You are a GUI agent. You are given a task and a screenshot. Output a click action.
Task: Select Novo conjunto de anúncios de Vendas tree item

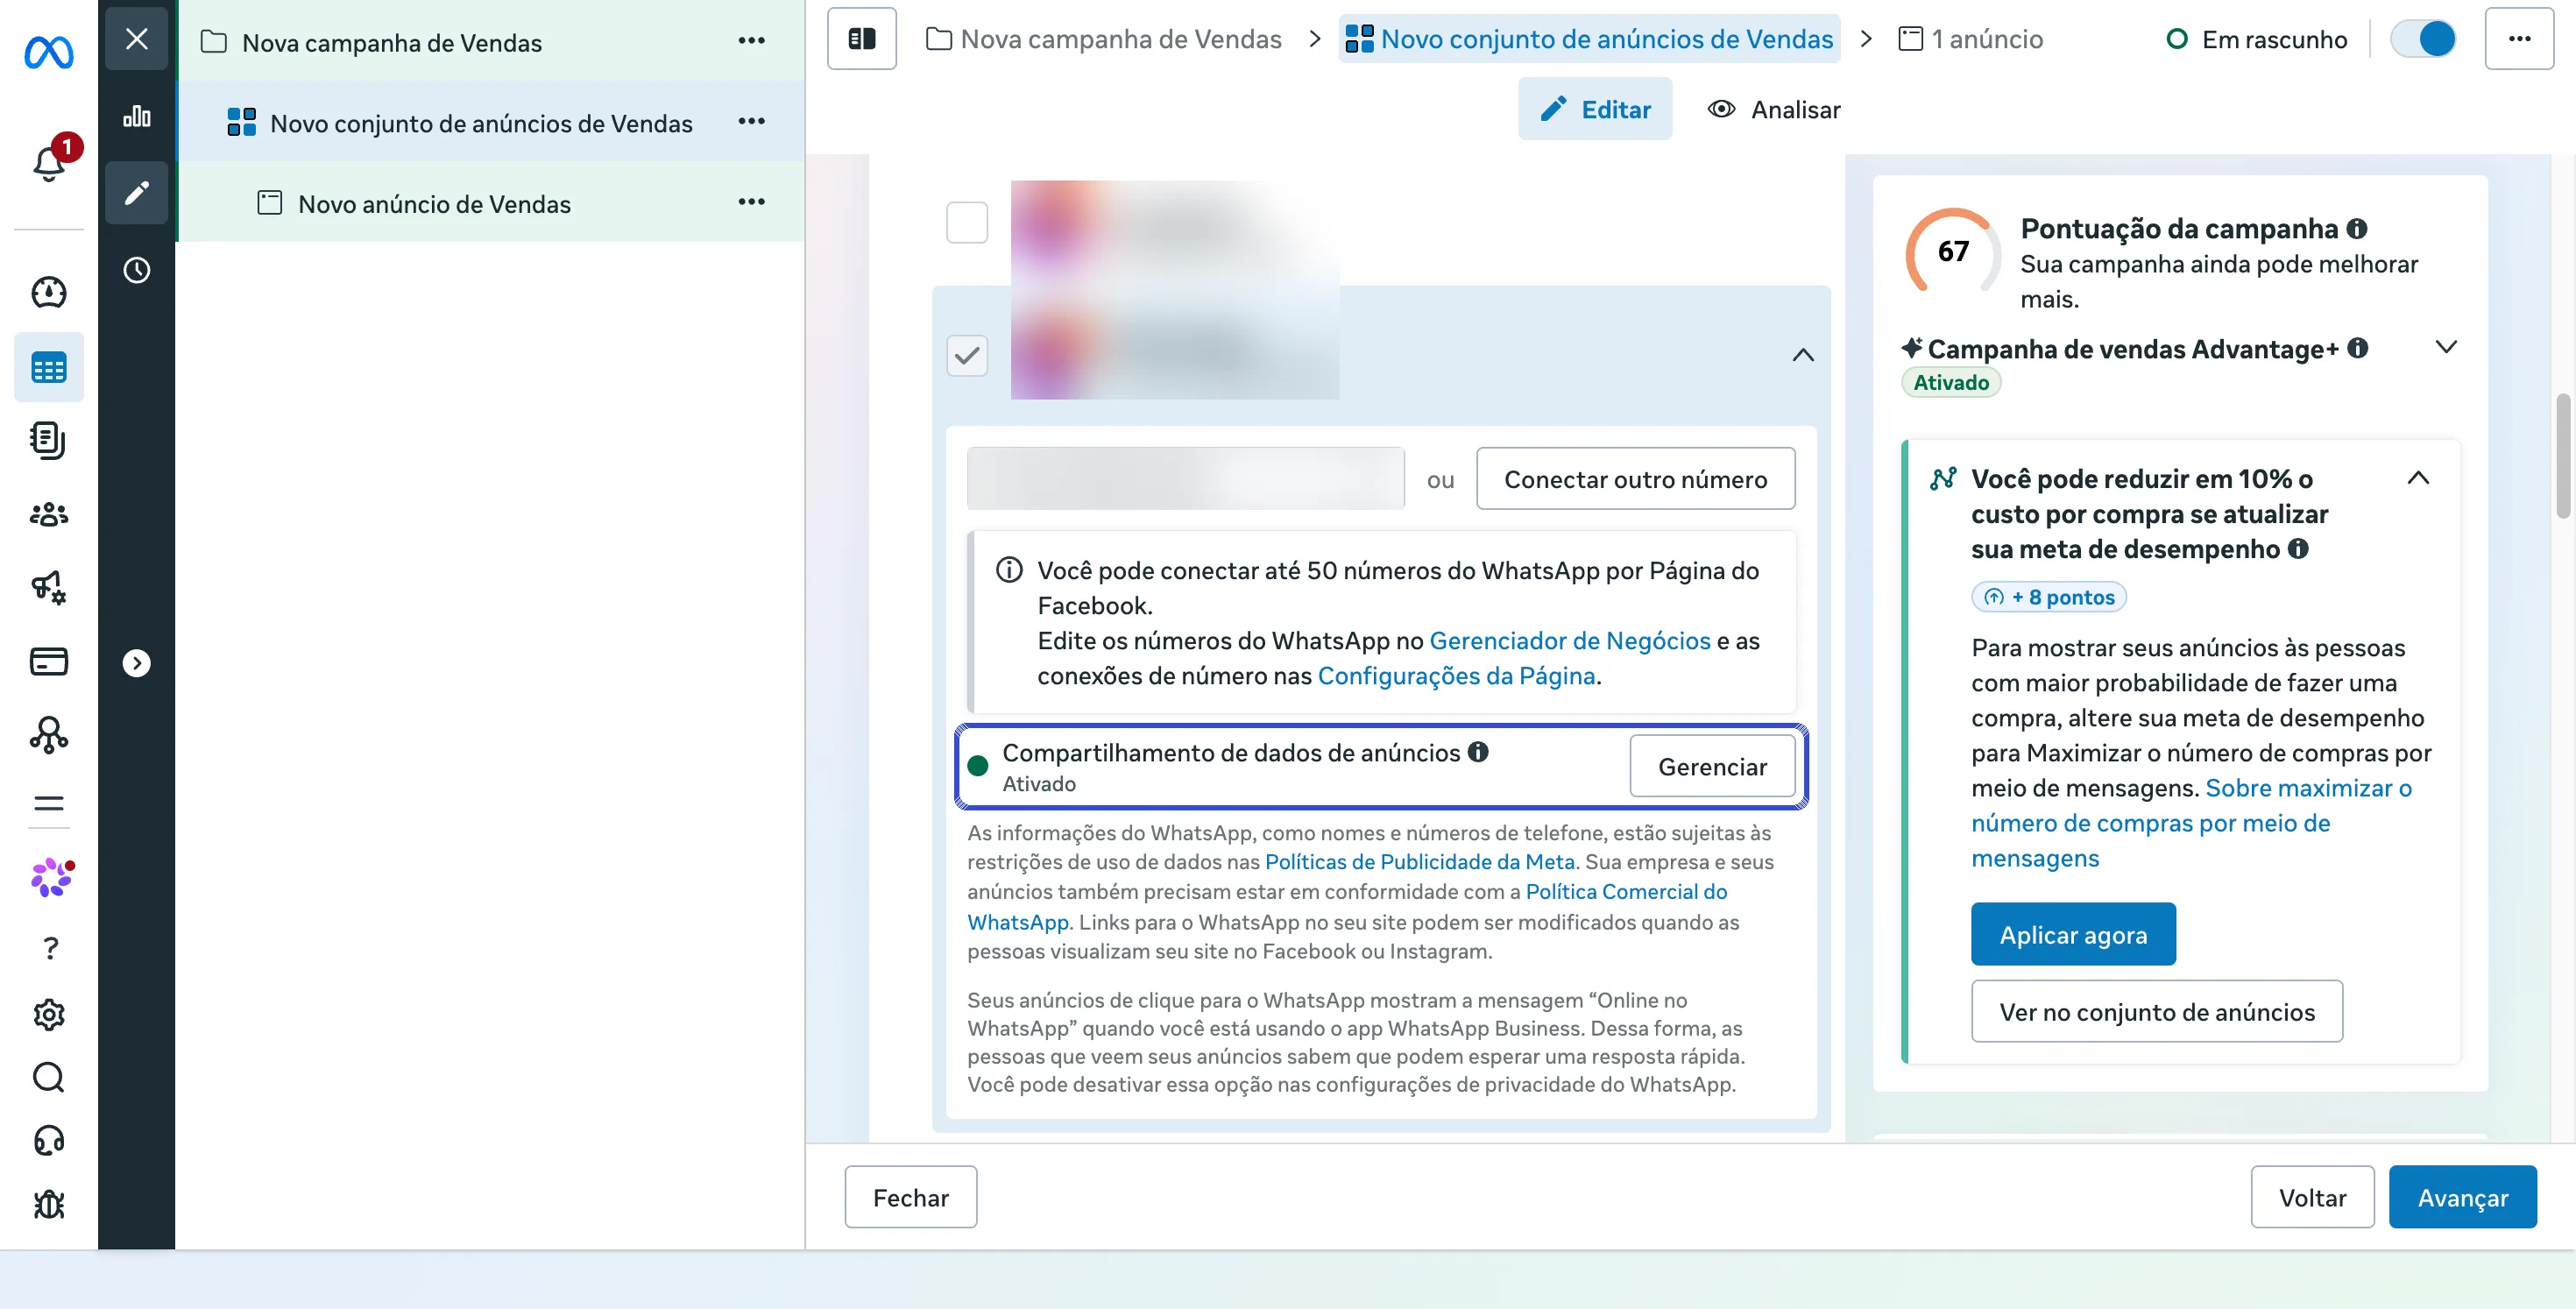(491, 121)
